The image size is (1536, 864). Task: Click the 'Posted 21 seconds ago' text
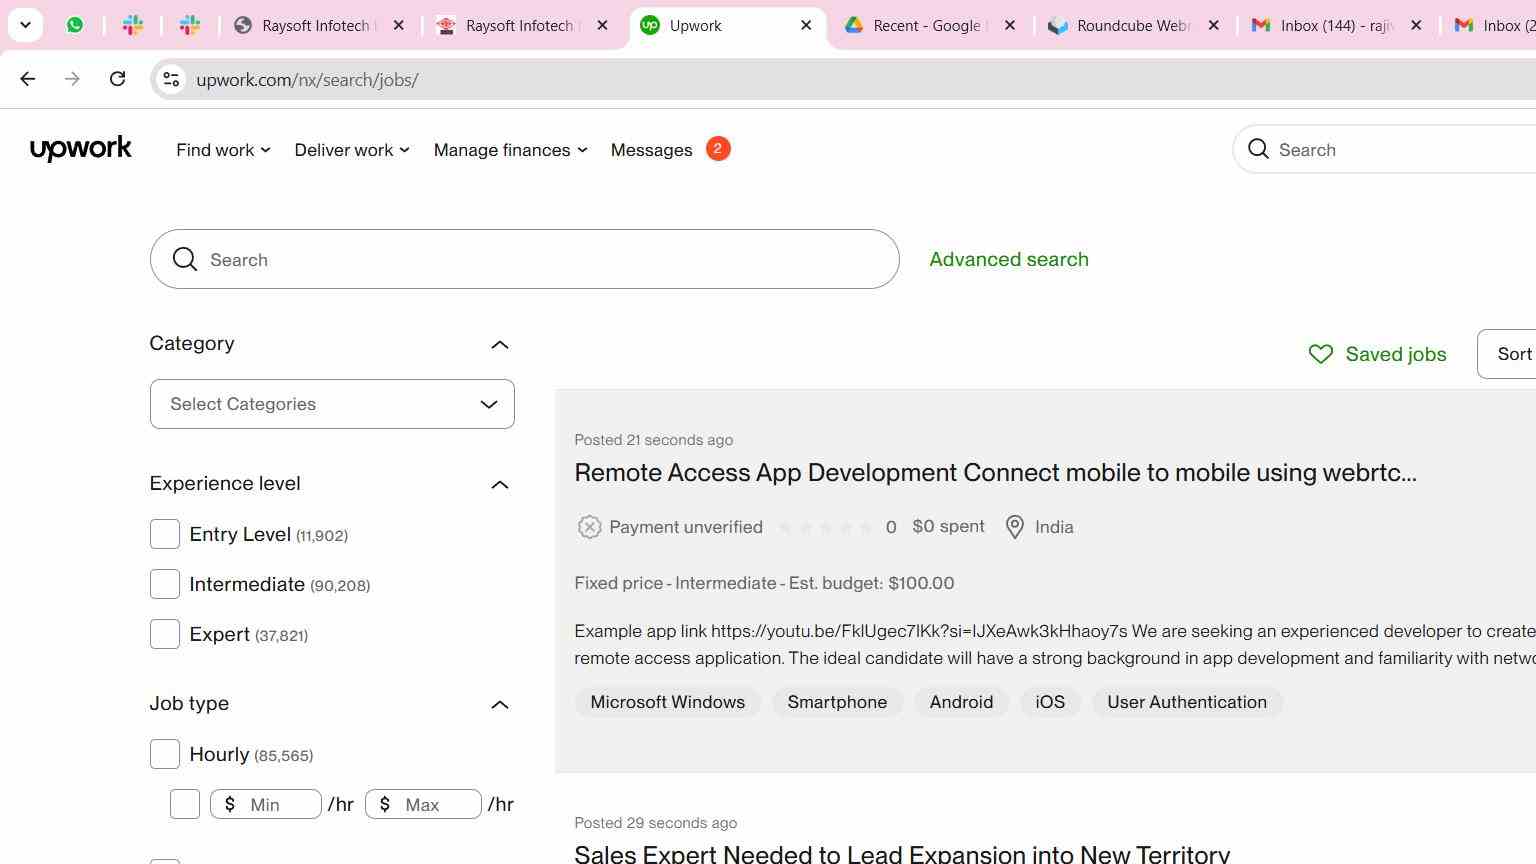654,440
